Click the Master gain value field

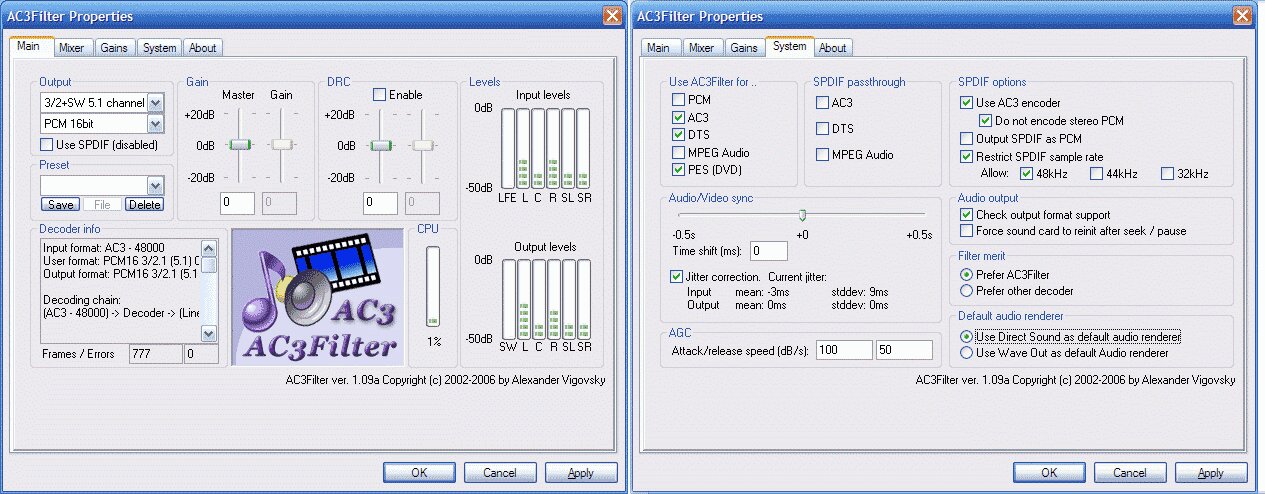pos(238,203)
